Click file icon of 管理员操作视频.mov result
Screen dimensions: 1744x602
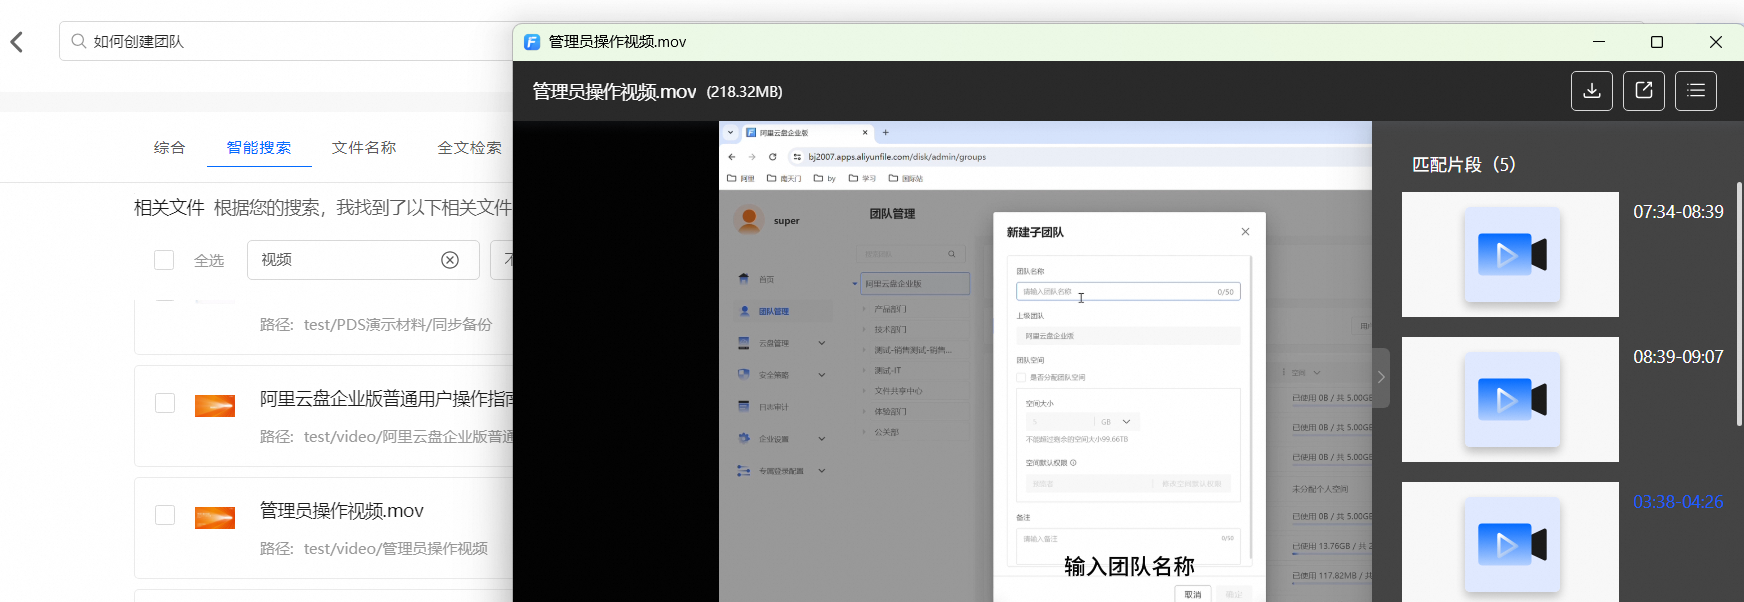point(215,517)
